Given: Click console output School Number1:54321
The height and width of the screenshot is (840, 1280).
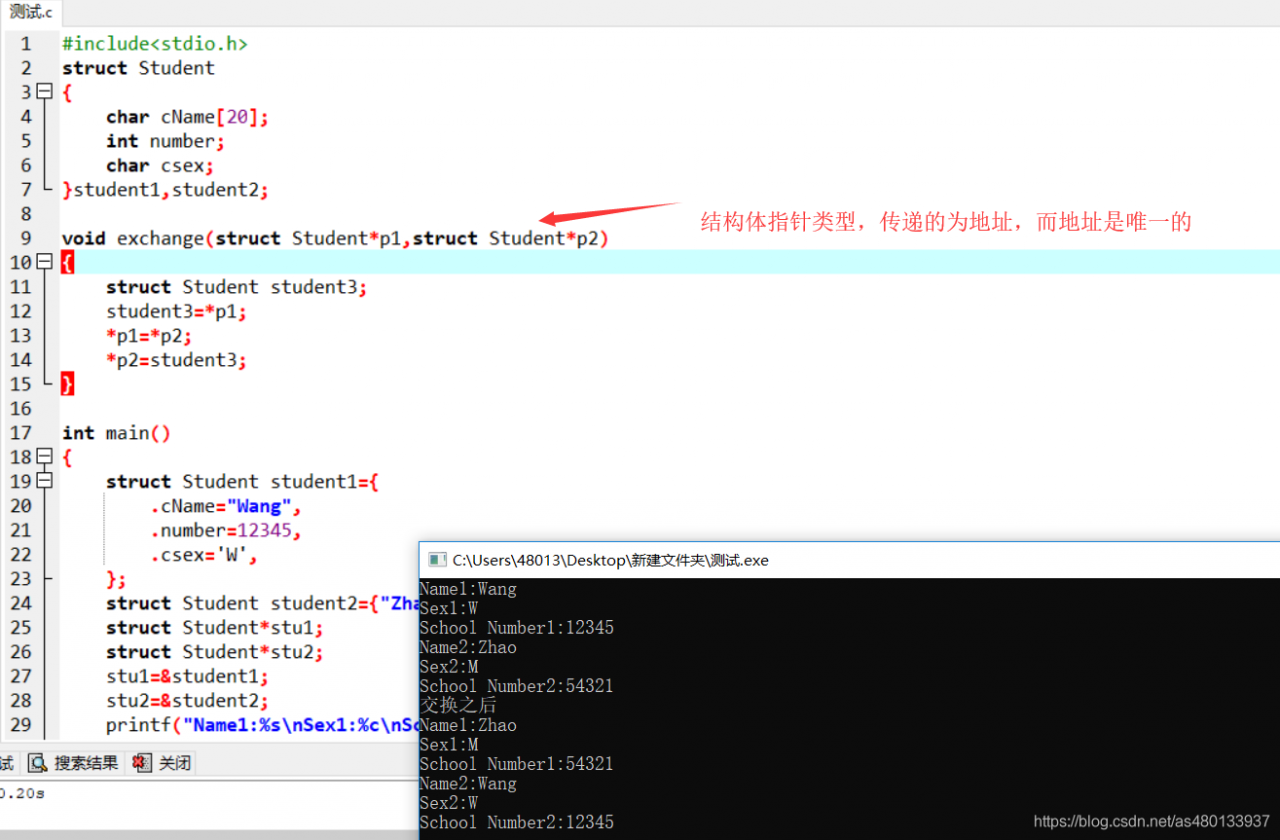Looking at the screenshot, I should click(517, 764).
